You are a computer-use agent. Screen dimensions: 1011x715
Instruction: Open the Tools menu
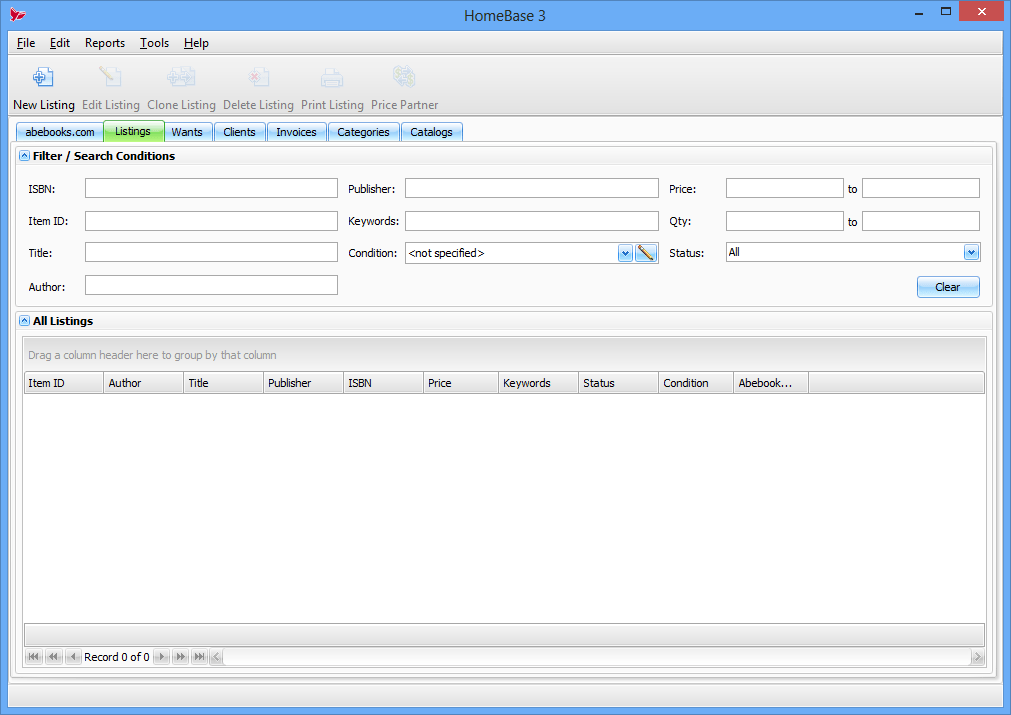[x=153, y=43]
